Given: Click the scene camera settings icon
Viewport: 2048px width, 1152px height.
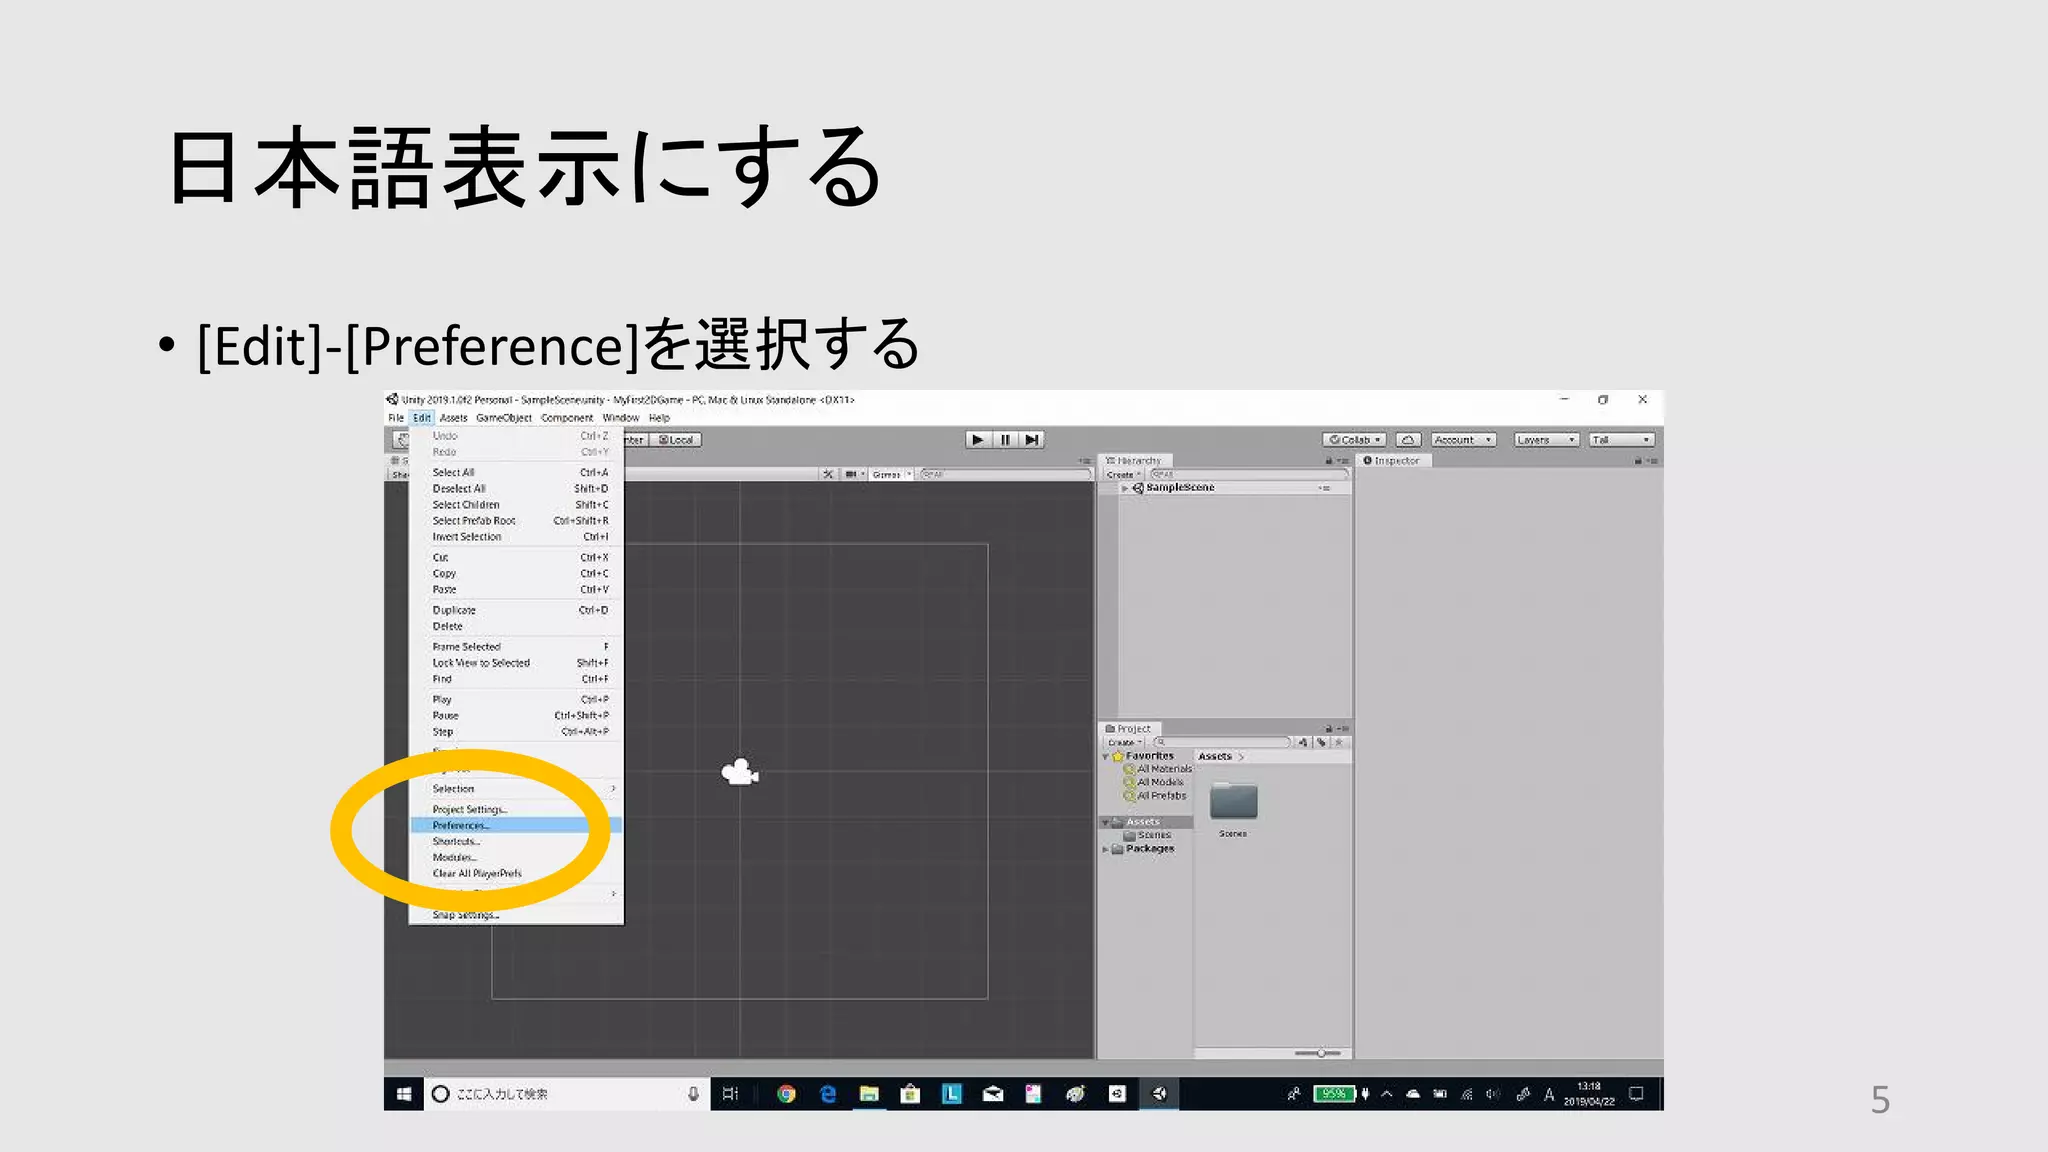Looking at the screenshot, I should click(853, 474).
